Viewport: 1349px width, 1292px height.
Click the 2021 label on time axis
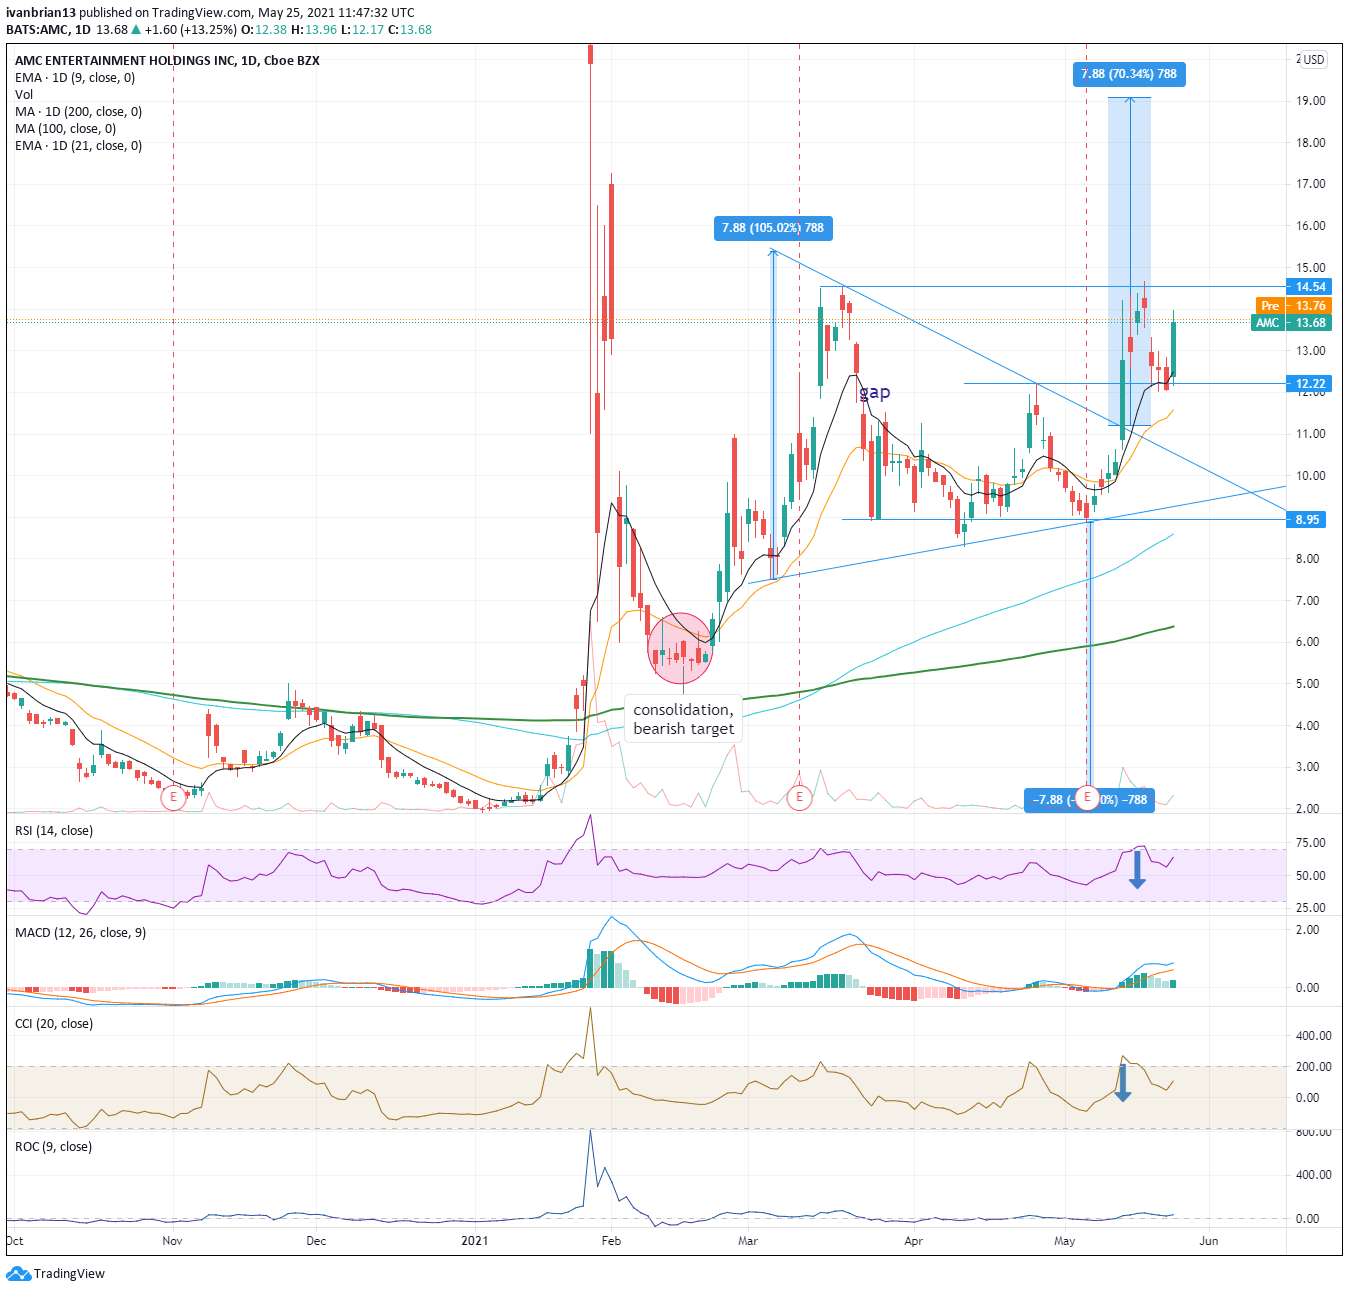point(475,1241)
